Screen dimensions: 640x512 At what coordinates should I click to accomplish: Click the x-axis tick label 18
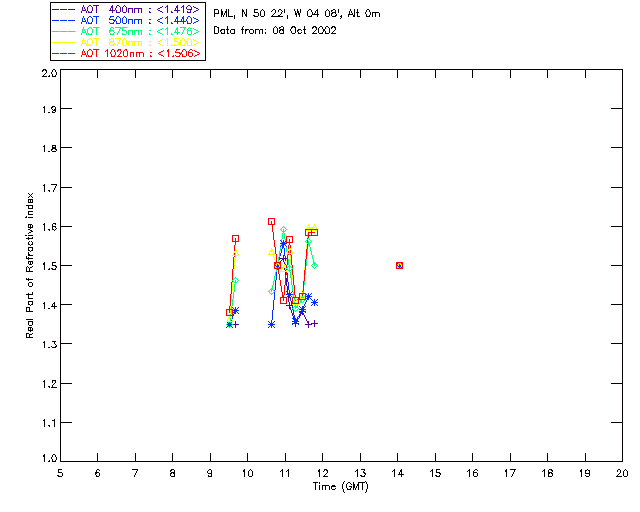click(x=547, y=473)
